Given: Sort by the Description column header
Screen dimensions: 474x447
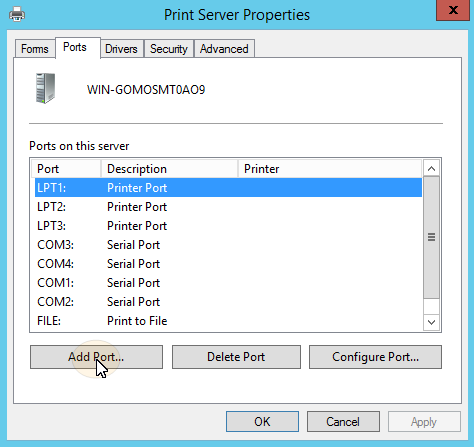Looking at the screenshot, I should [x=169, y=169].
